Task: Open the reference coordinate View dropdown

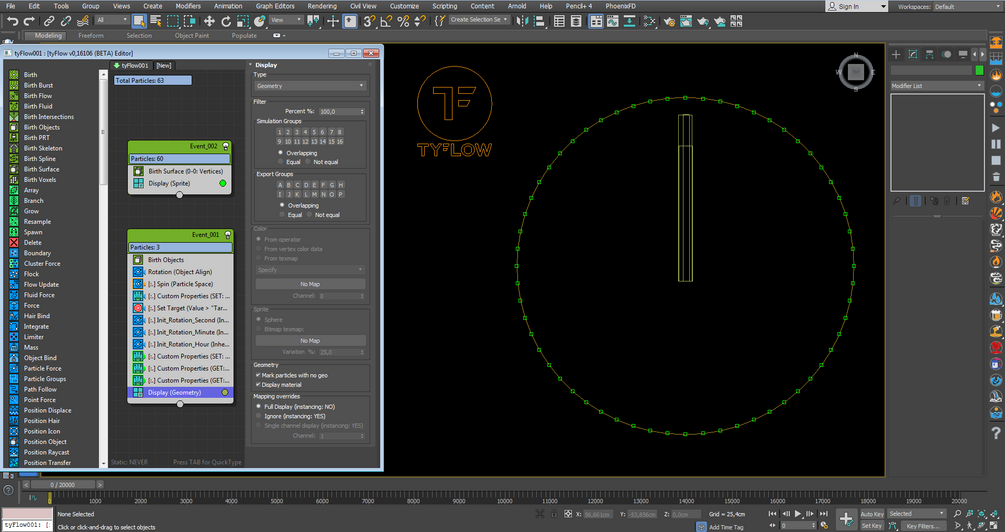Action: (x=286, y=21)
